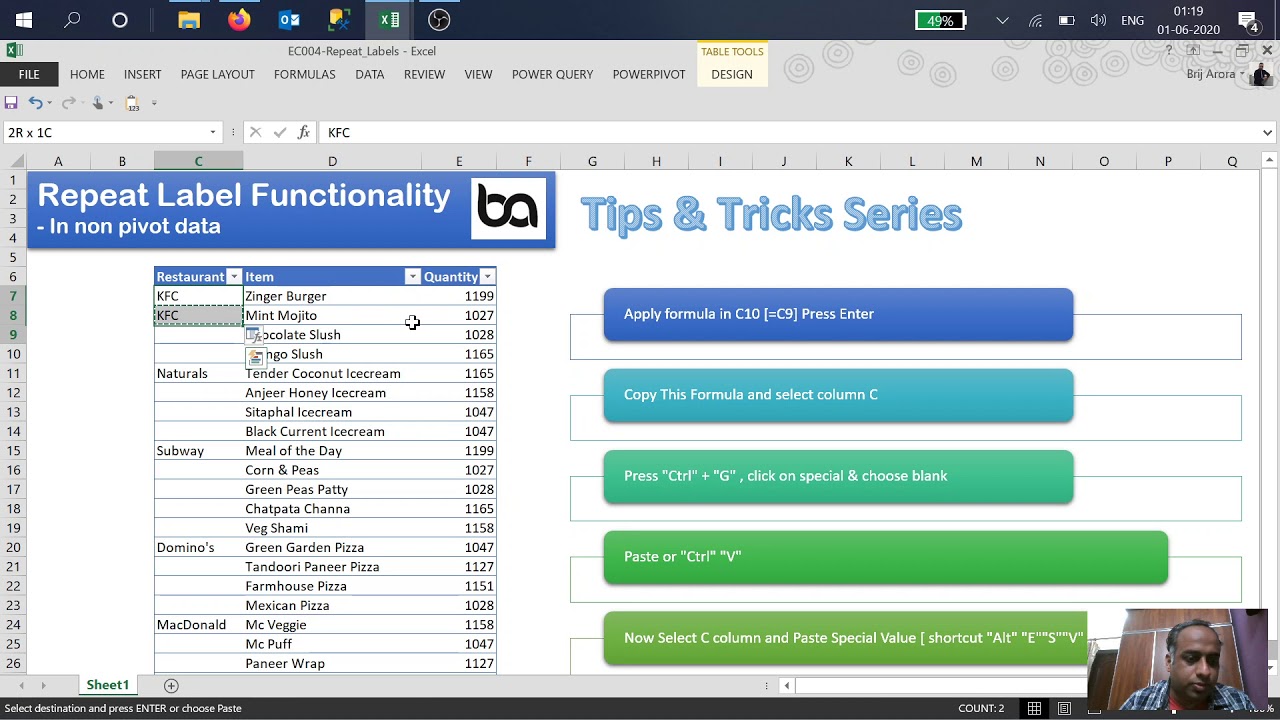Switch to the VIEW tab
This screenshot has height=720, width=1280.
coord(478,74)
